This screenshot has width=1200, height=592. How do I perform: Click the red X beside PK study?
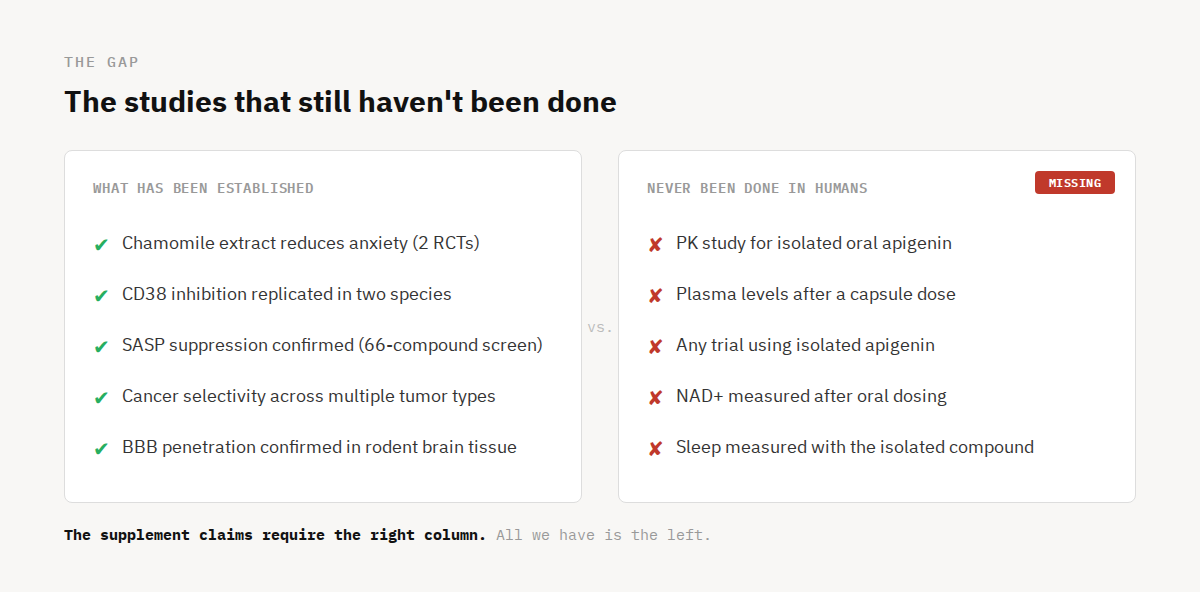pos(655,244)
